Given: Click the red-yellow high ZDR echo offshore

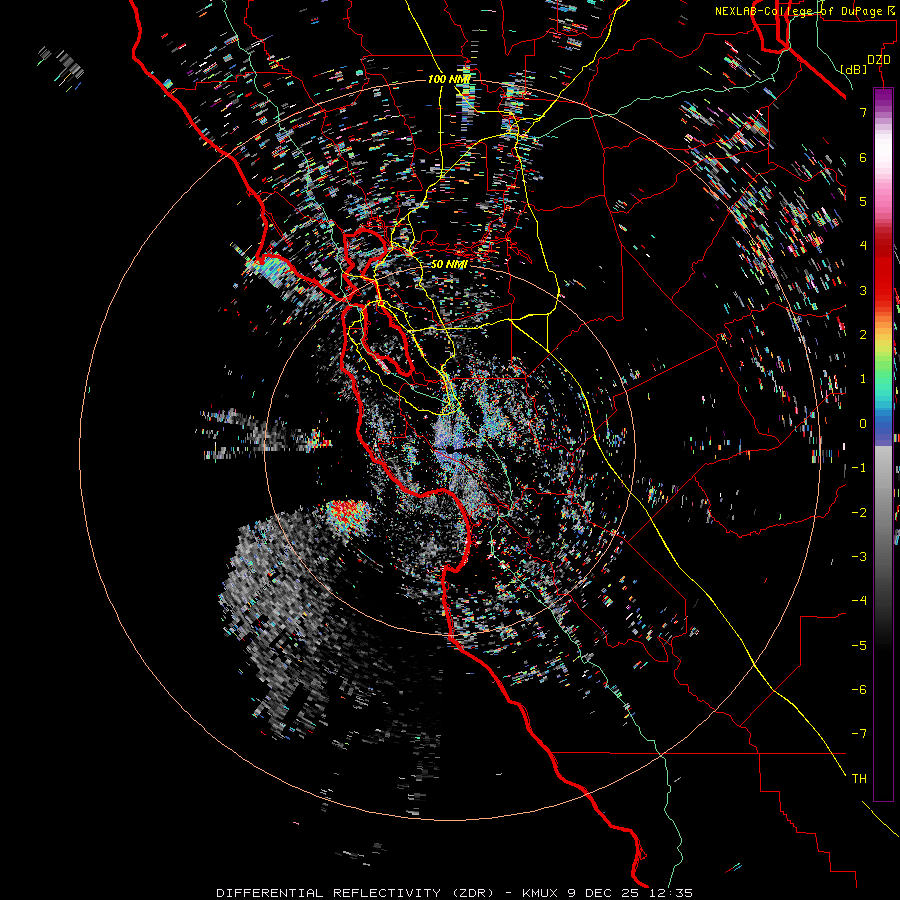Looking at the screenshot, I should [347, 514].
